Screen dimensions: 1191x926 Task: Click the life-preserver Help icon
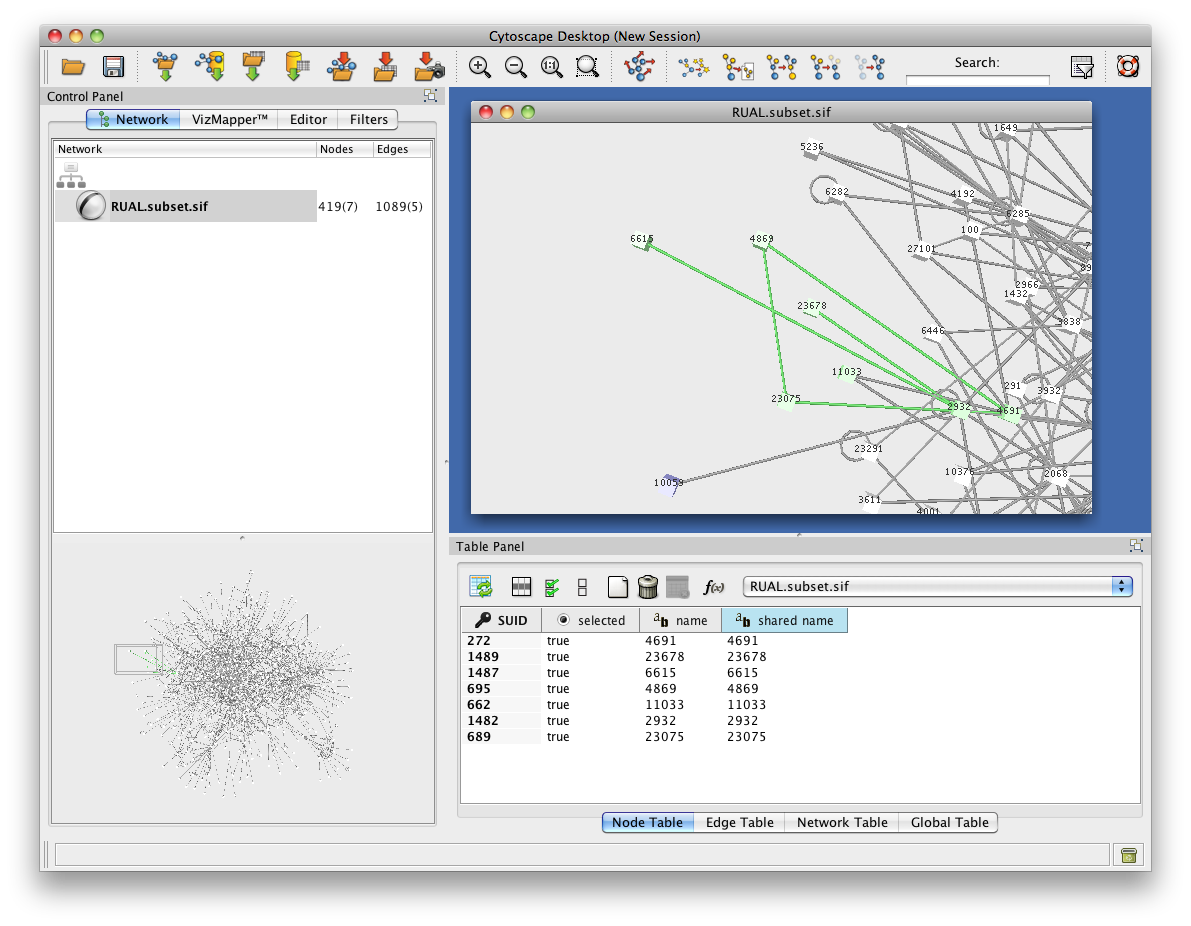click(1128, 67)
